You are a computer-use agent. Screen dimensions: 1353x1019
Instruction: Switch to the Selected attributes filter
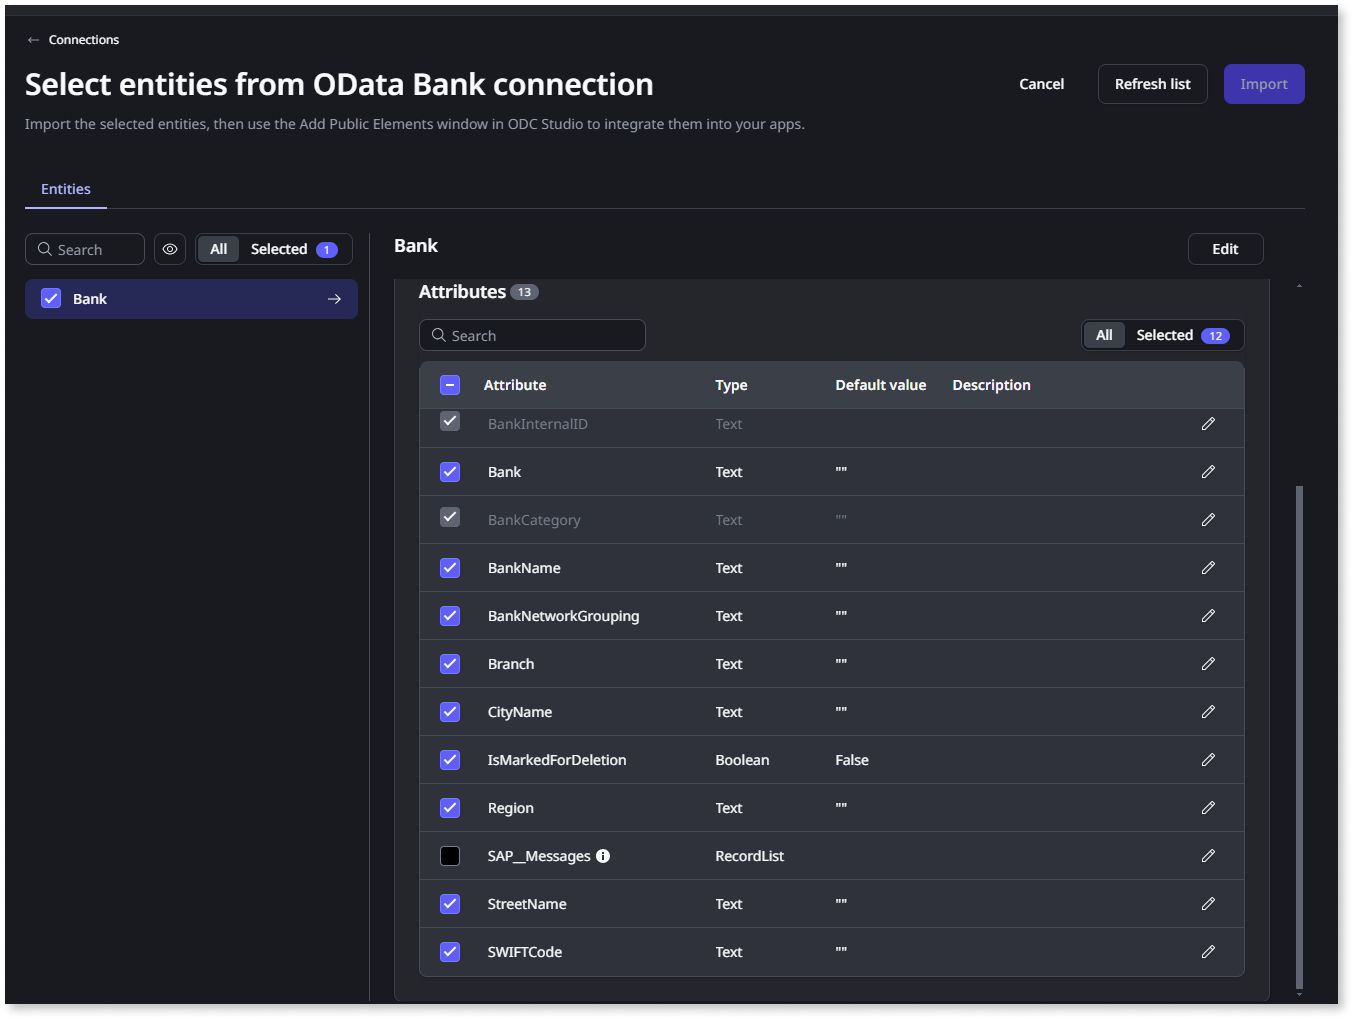tap(1163, 335)
